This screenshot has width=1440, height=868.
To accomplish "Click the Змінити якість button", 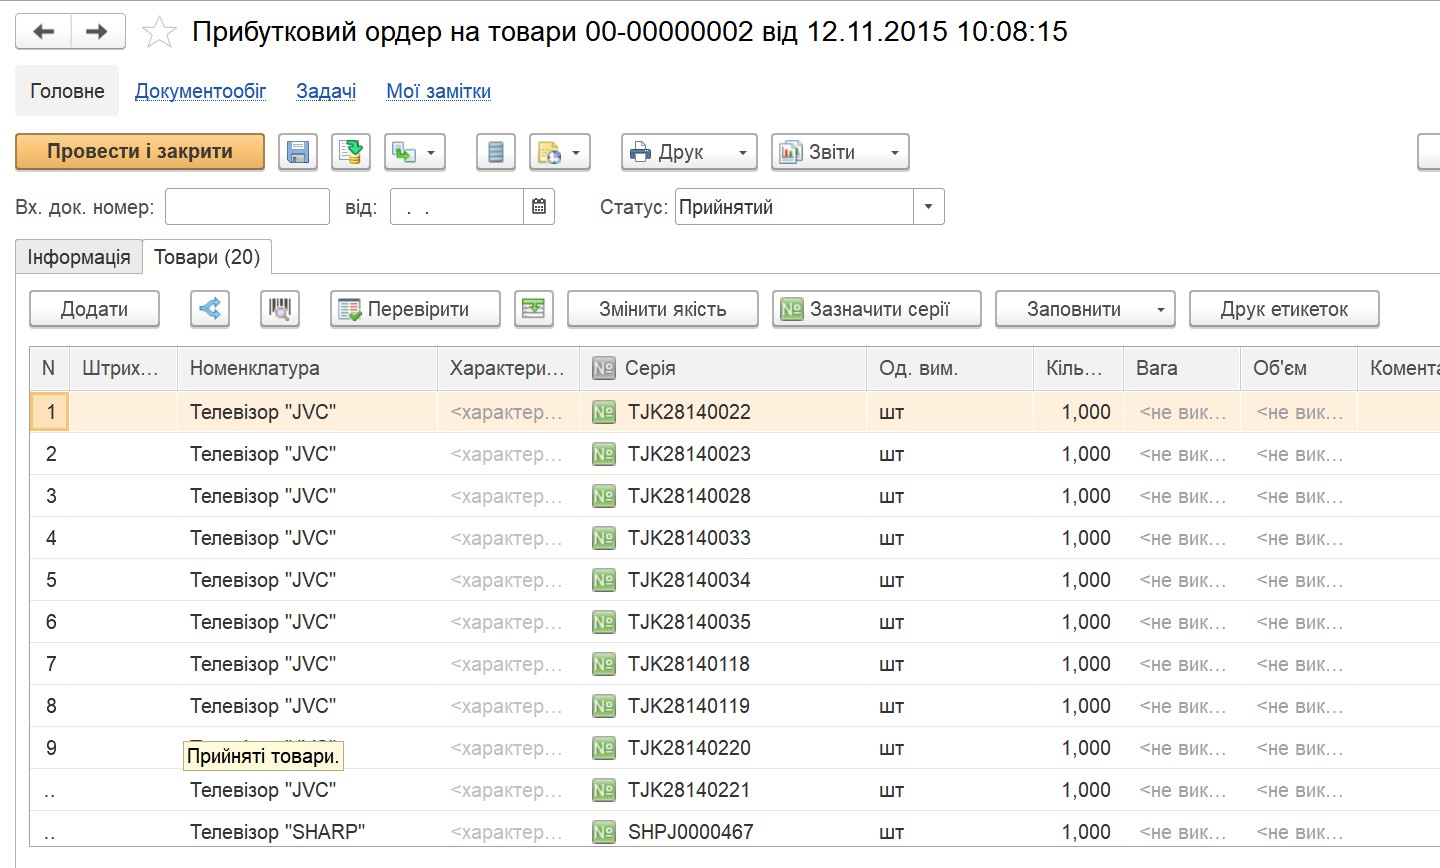I will (663, 309).
